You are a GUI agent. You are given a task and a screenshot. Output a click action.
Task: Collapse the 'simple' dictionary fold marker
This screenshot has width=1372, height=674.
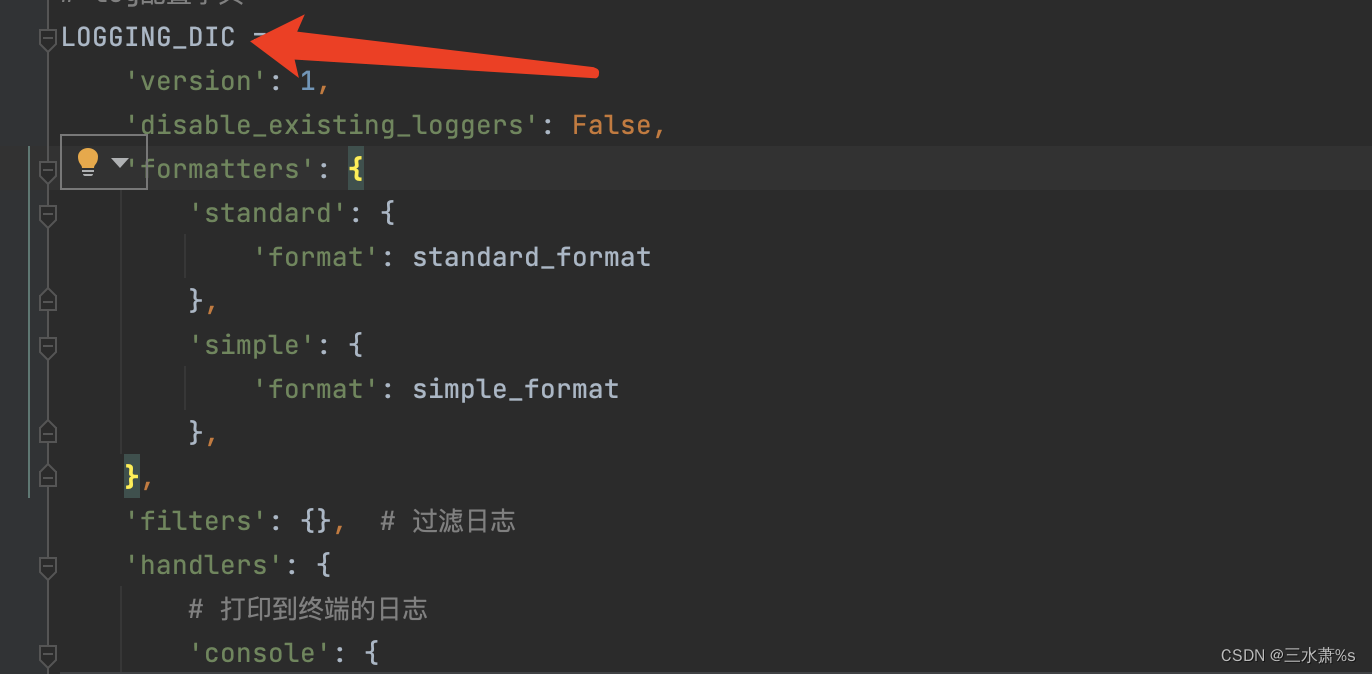pos(46,345)
